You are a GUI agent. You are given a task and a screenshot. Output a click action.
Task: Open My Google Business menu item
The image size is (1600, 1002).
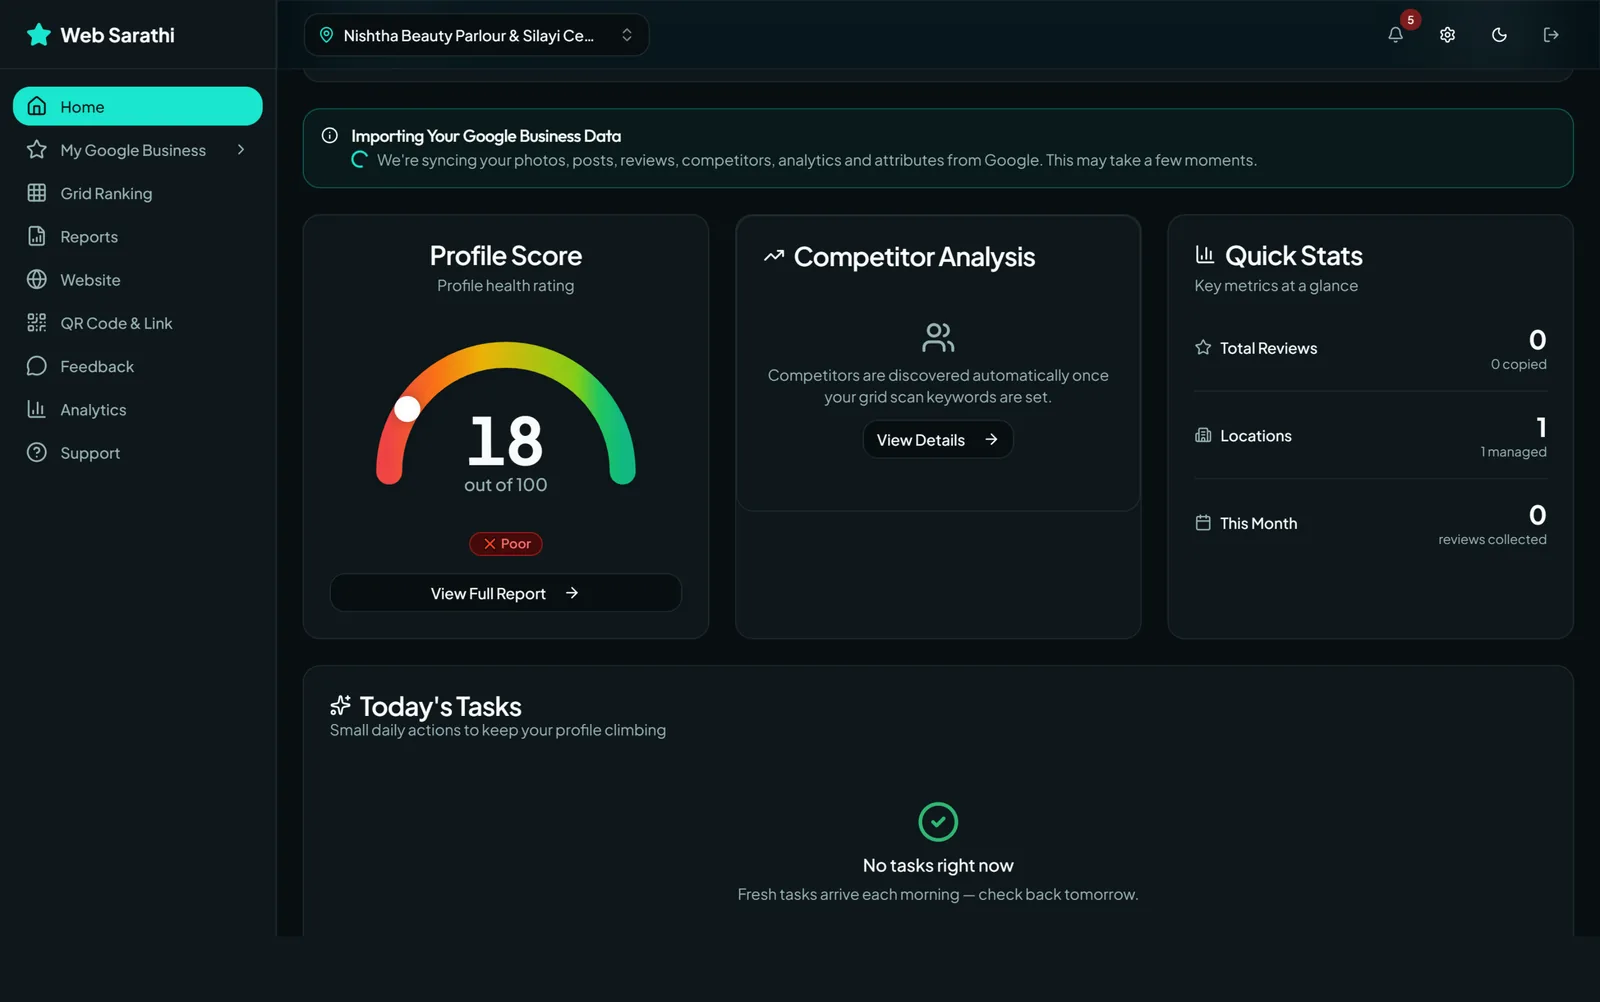coord(138,150)
